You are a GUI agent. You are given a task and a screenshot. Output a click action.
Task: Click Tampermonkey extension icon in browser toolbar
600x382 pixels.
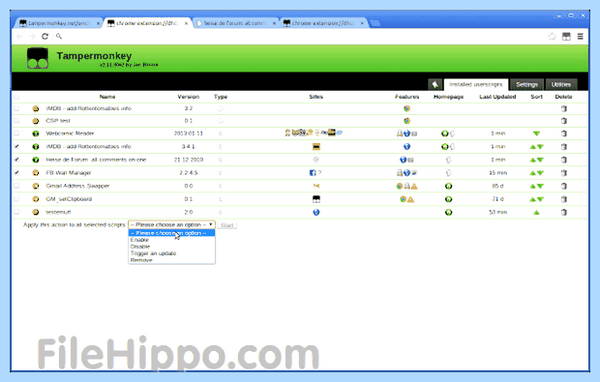click(566, 36)
